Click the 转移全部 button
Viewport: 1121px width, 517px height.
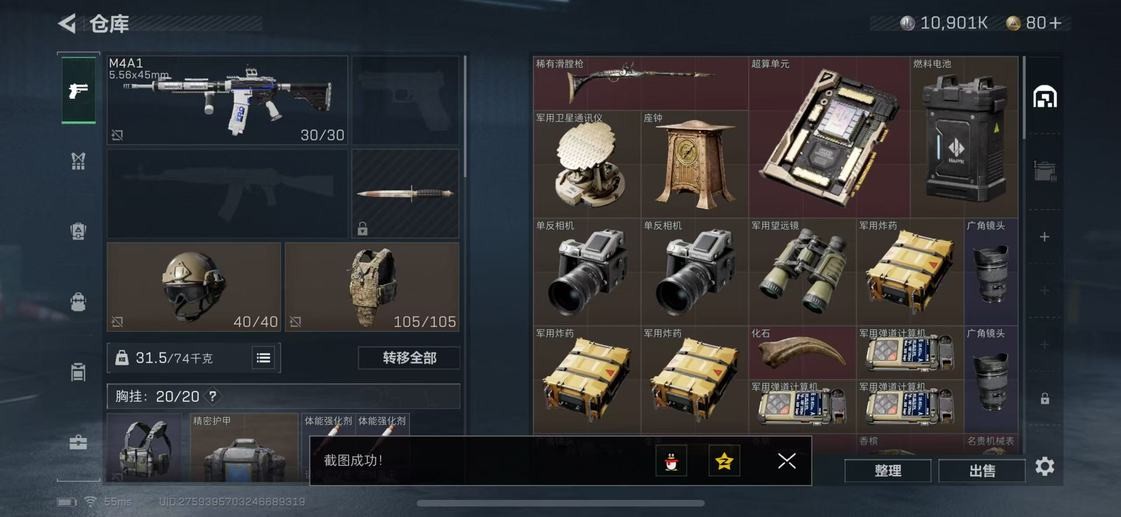coord(409,358)
